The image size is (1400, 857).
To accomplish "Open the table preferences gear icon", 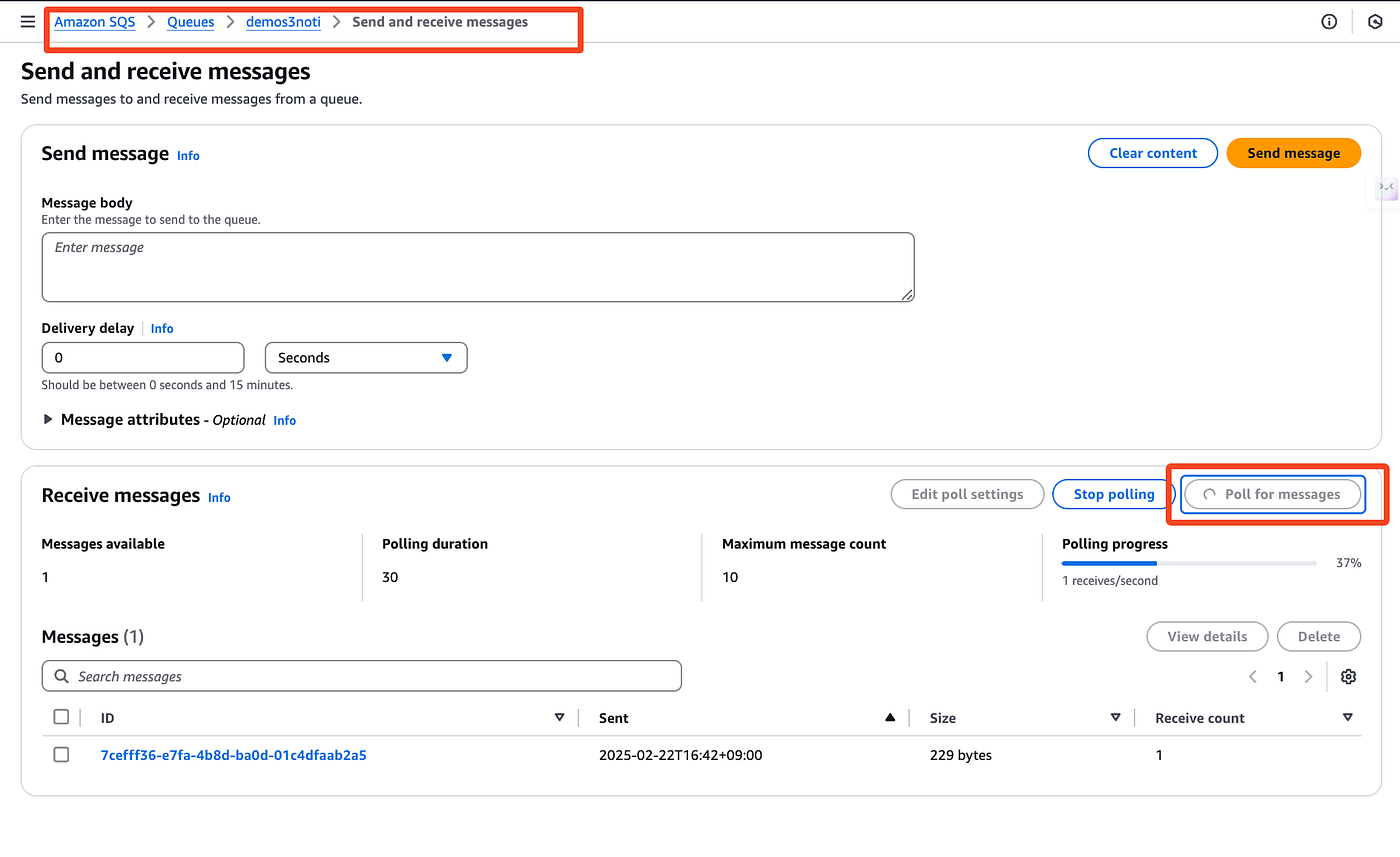I will click(x=1348, y=677).
